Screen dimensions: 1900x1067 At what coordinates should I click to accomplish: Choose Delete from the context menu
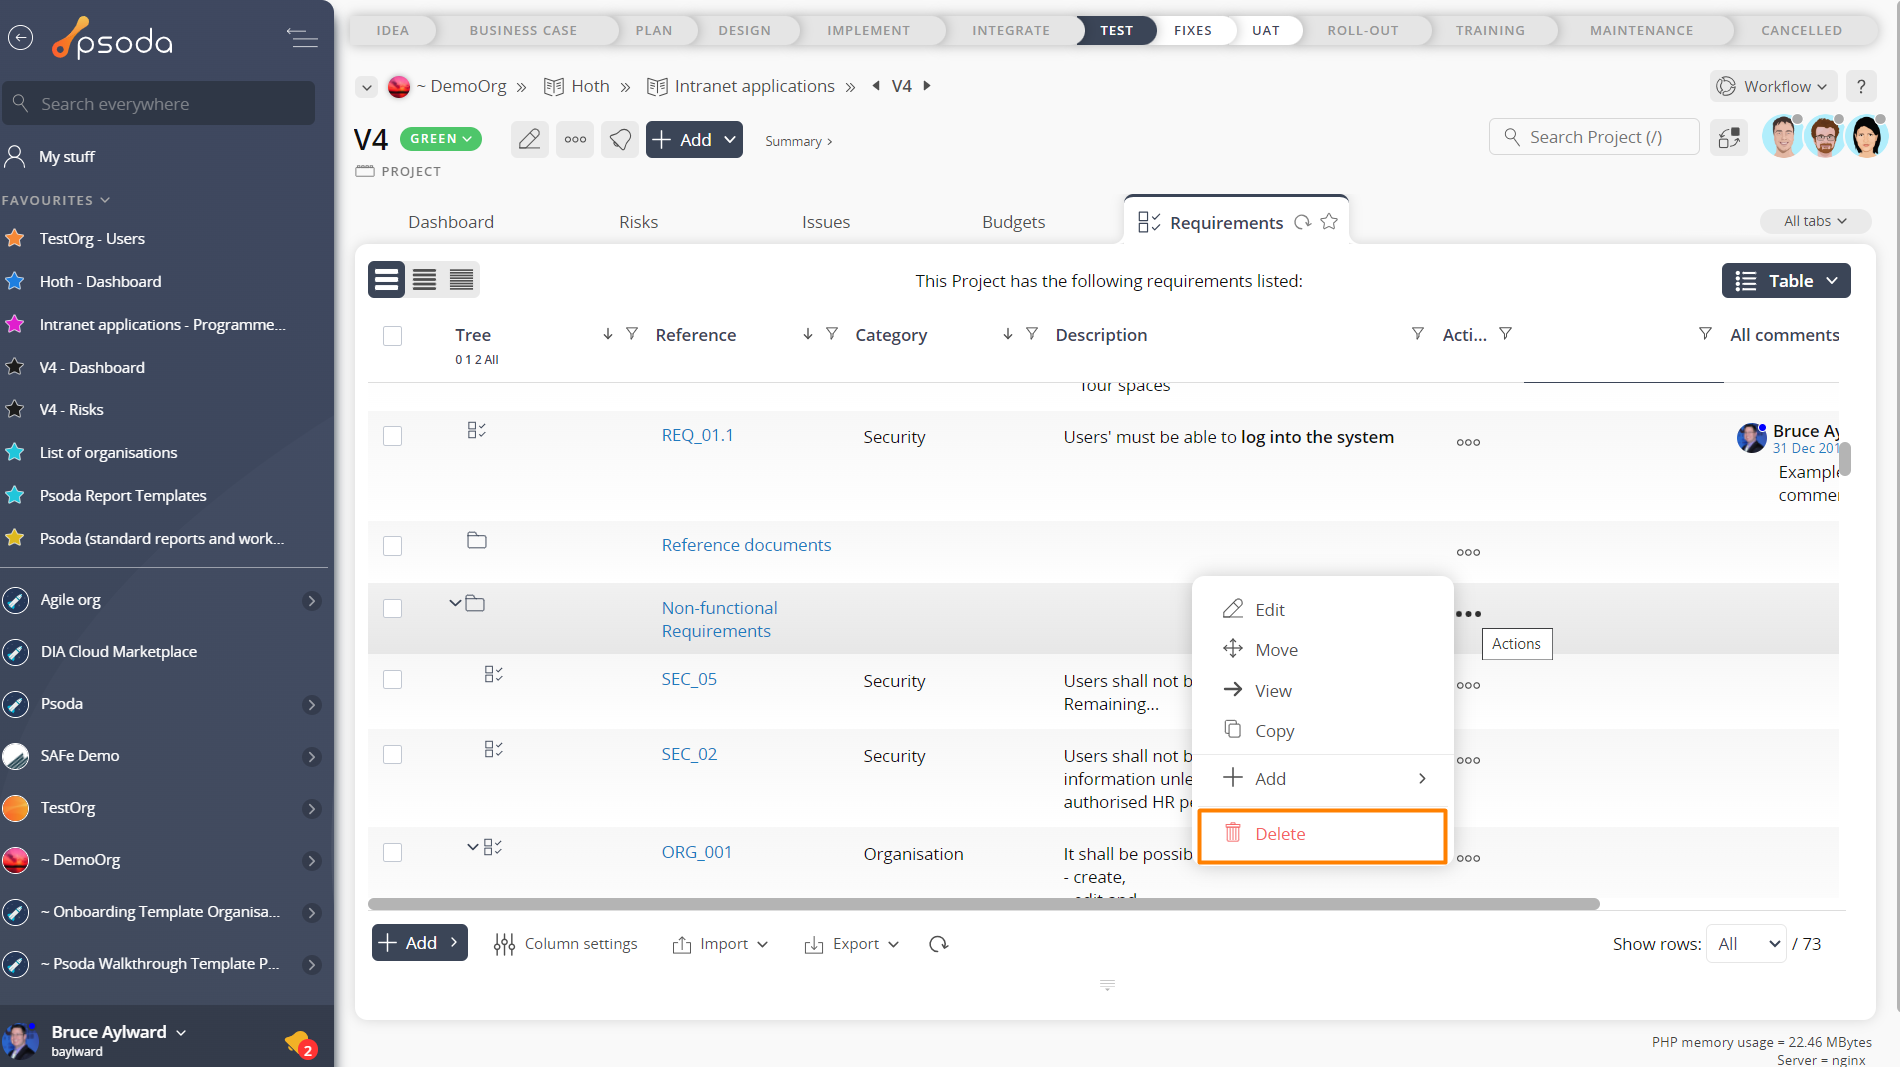1322,834
